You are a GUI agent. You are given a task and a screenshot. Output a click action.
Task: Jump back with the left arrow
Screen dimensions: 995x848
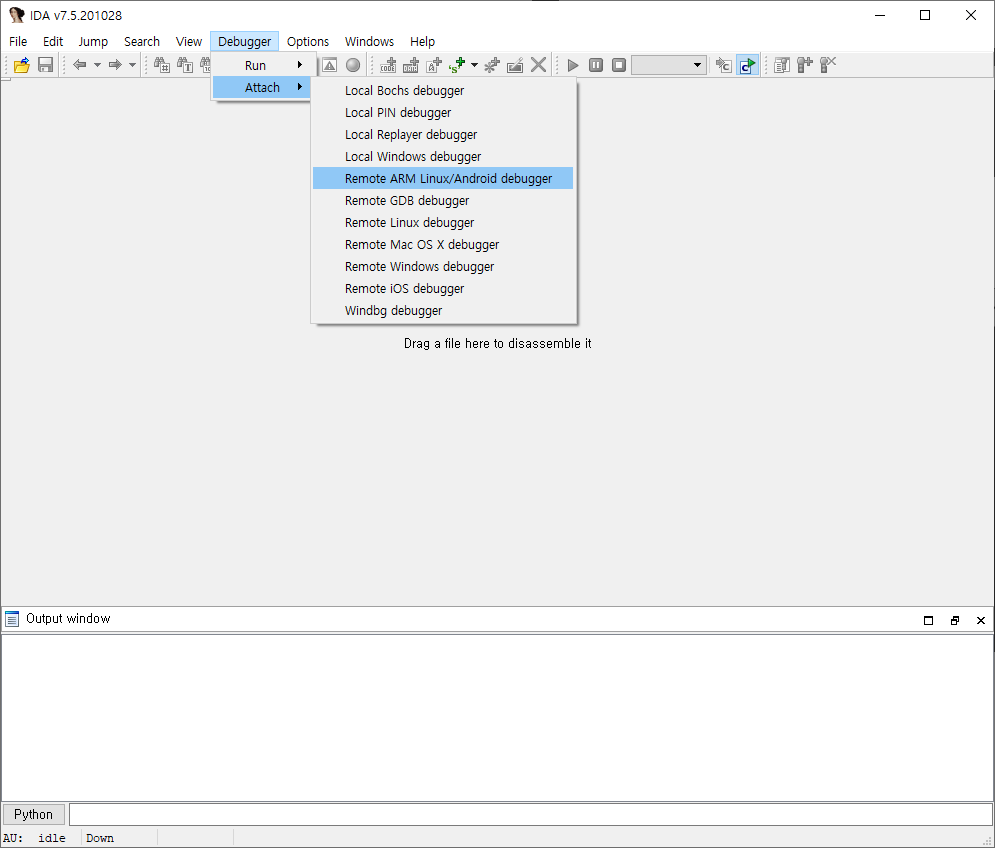coord(80,65)
